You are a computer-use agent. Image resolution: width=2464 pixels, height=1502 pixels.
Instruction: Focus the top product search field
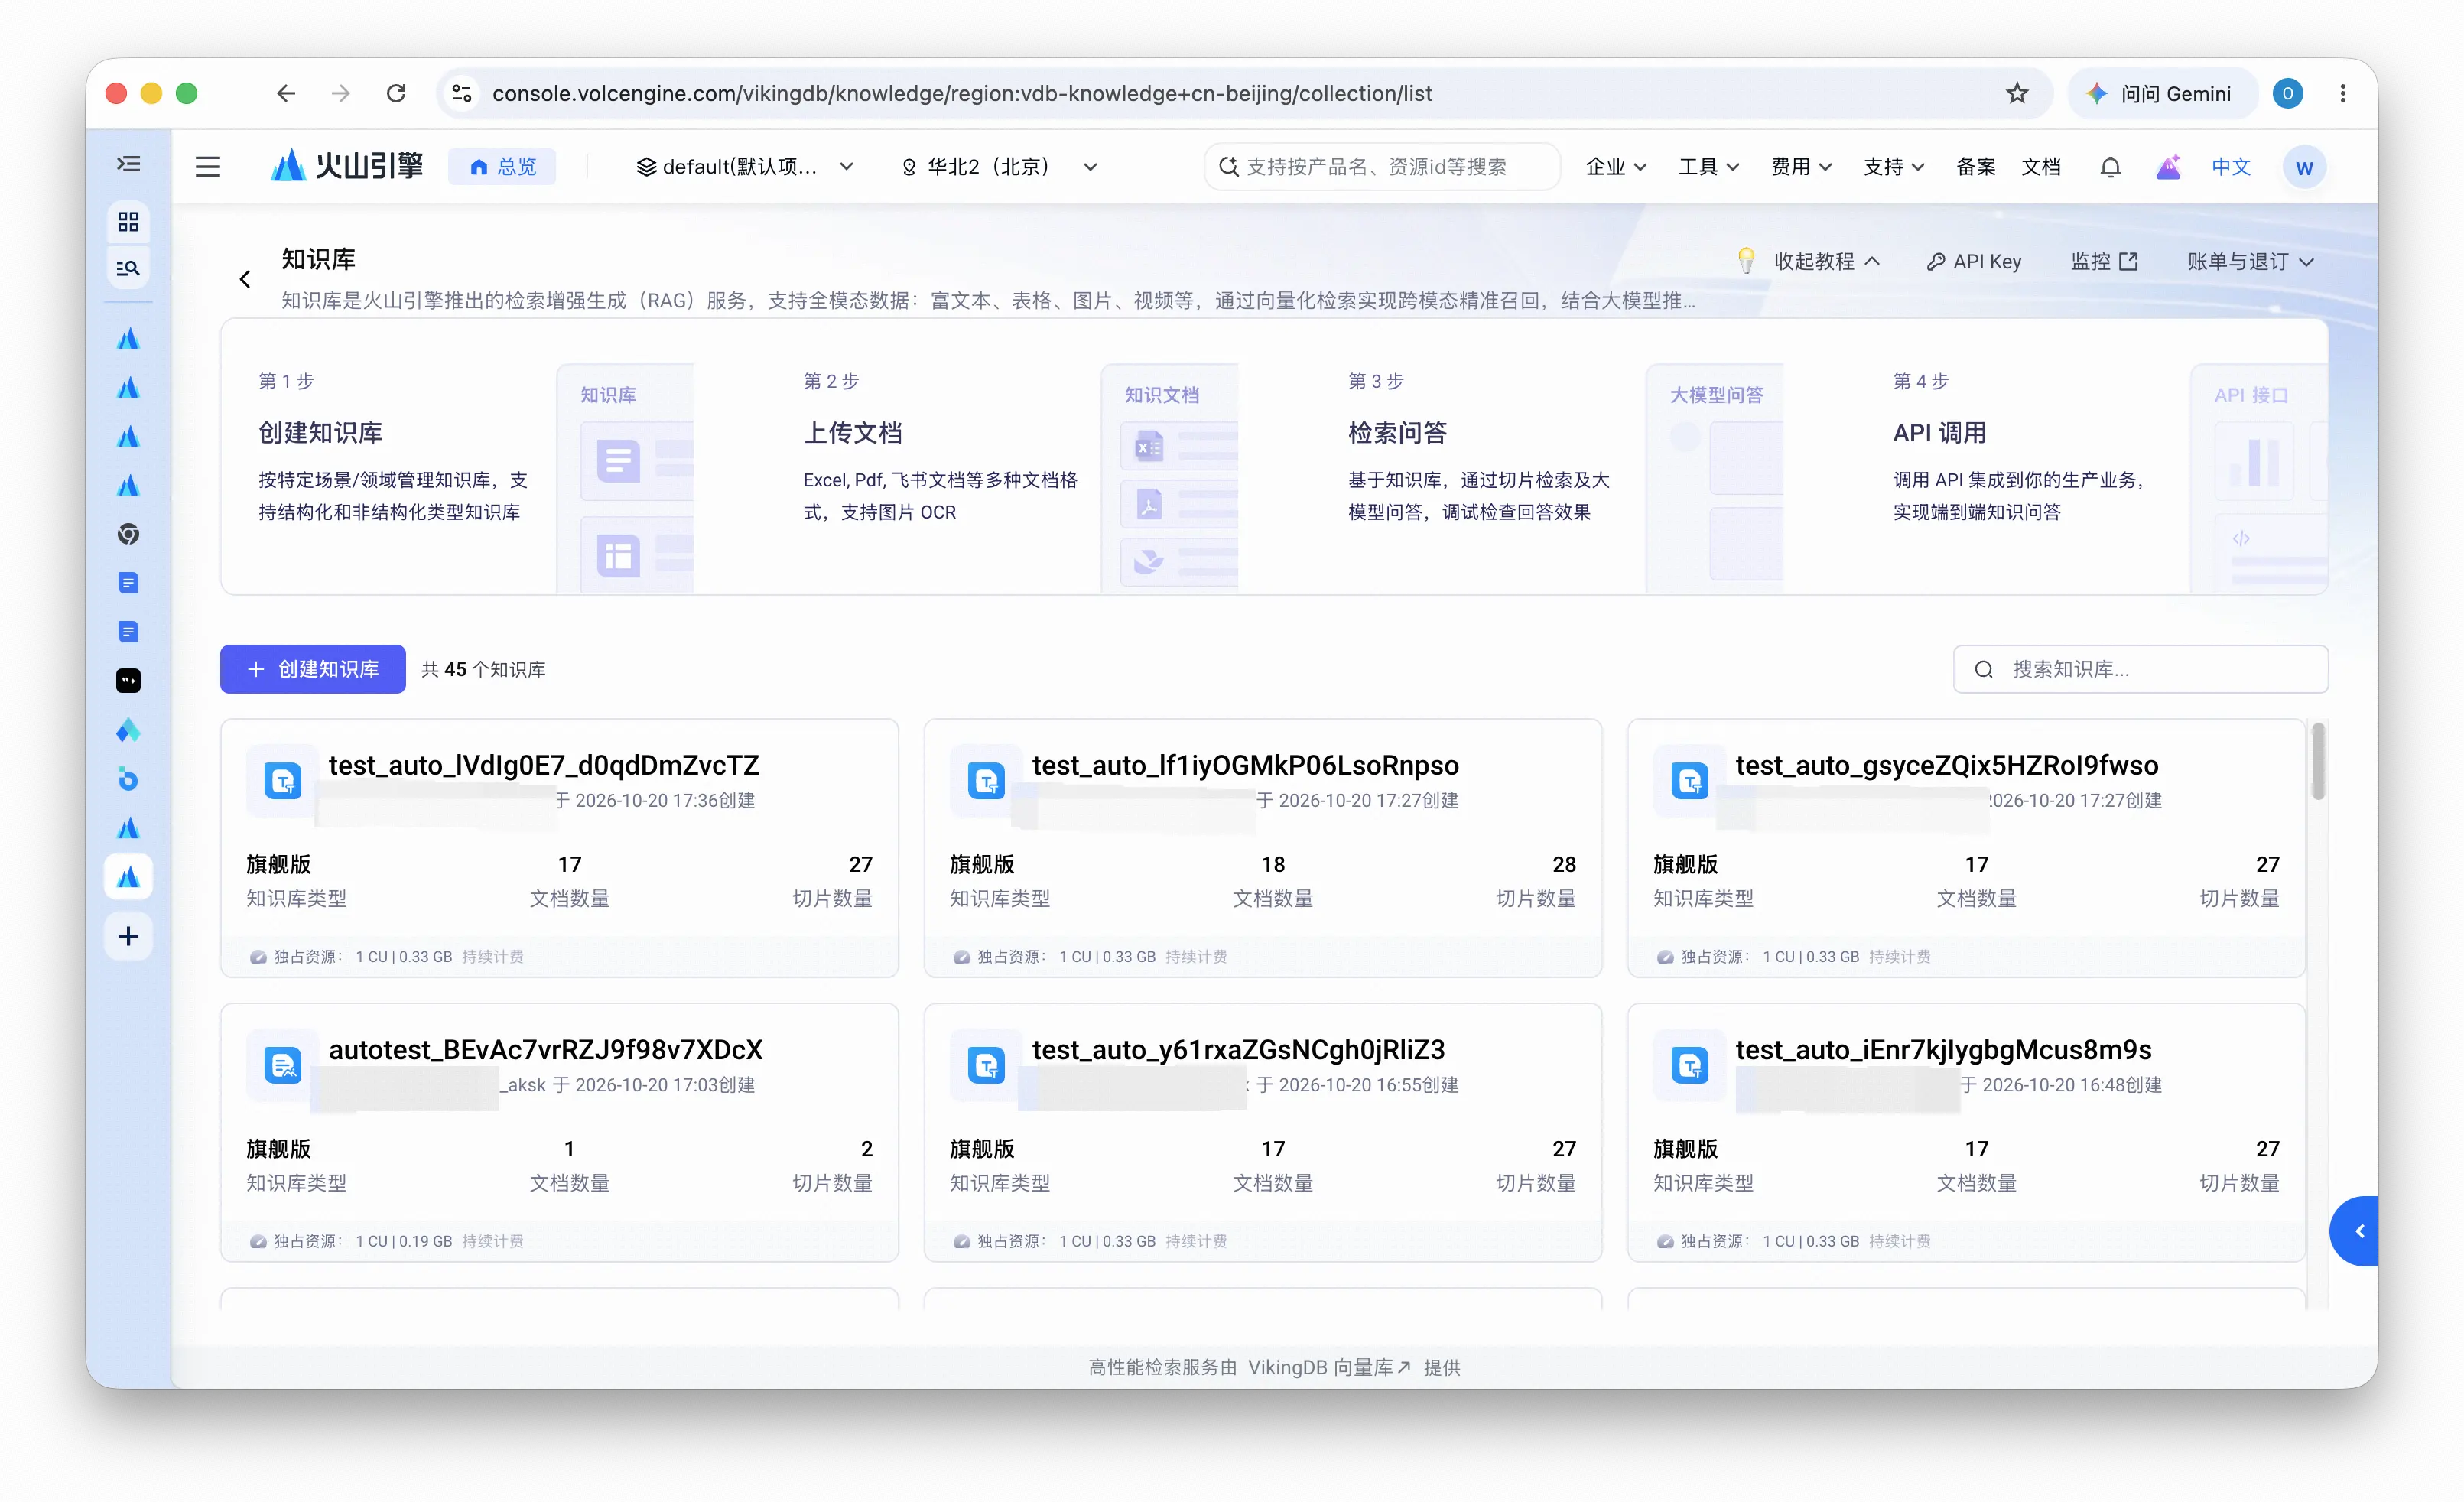(x=1382, y=167)
